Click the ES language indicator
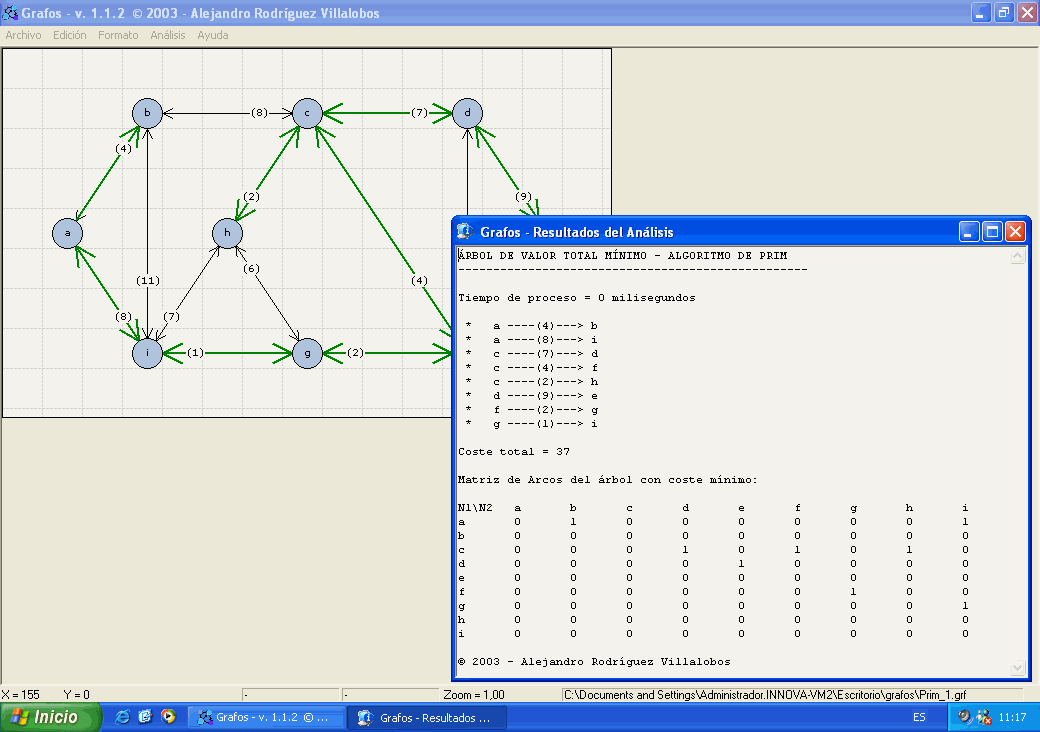 pos(919,717)
